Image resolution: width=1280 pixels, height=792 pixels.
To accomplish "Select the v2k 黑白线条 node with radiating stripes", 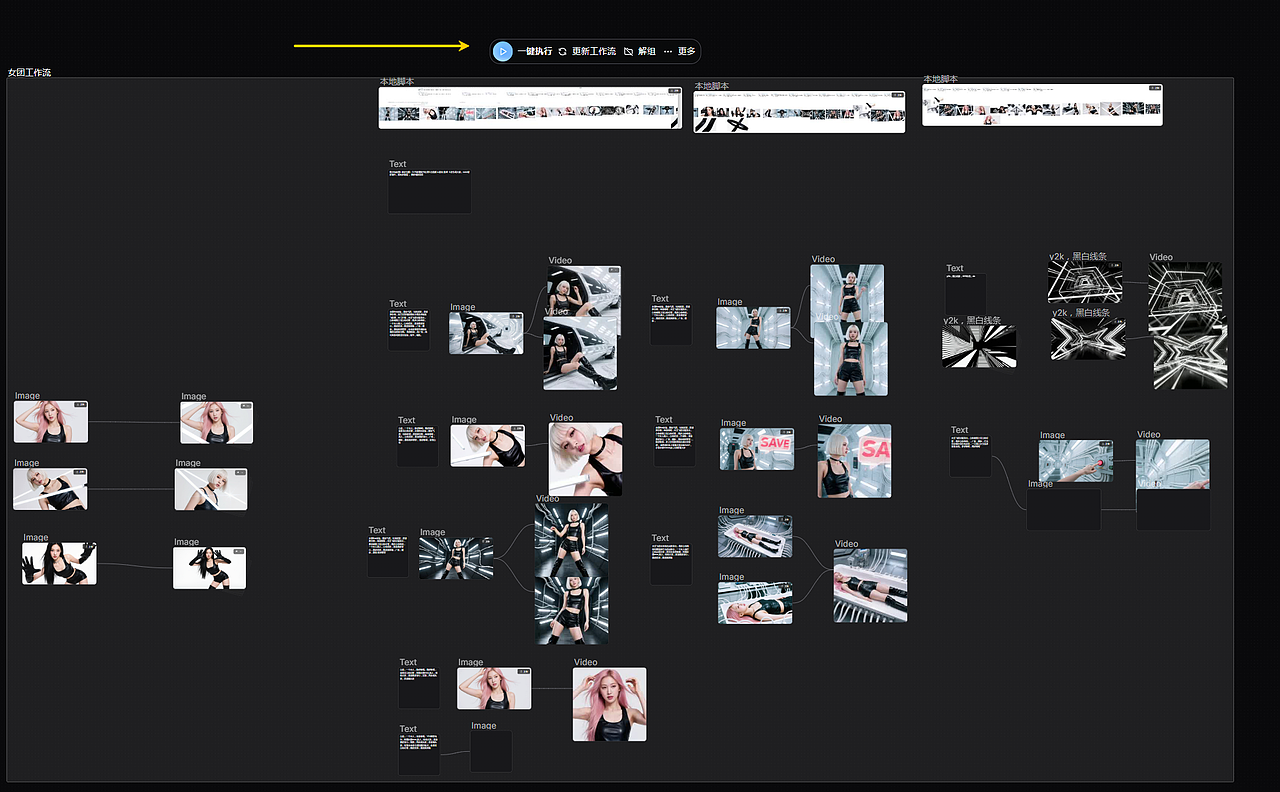I will 980,346.
